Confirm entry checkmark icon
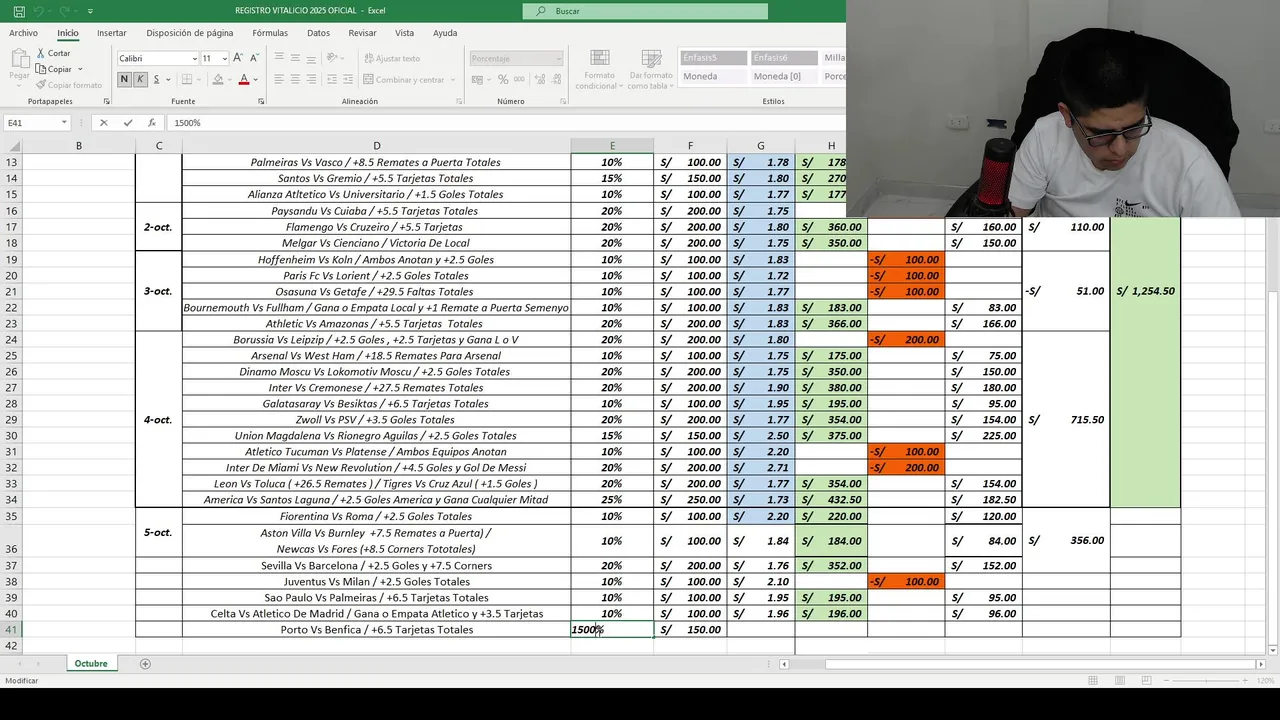Image resolution: width=1280 pixels, height=720 pixels. pyautogui.click(x=128, y=123)
